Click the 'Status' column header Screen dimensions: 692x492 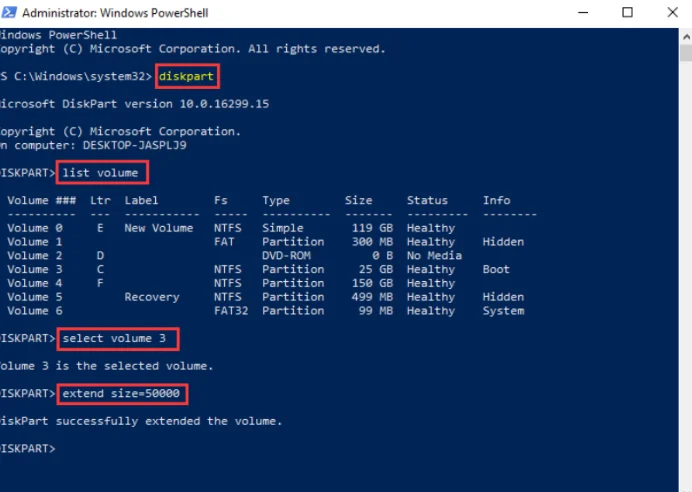(x=427, y=200)
